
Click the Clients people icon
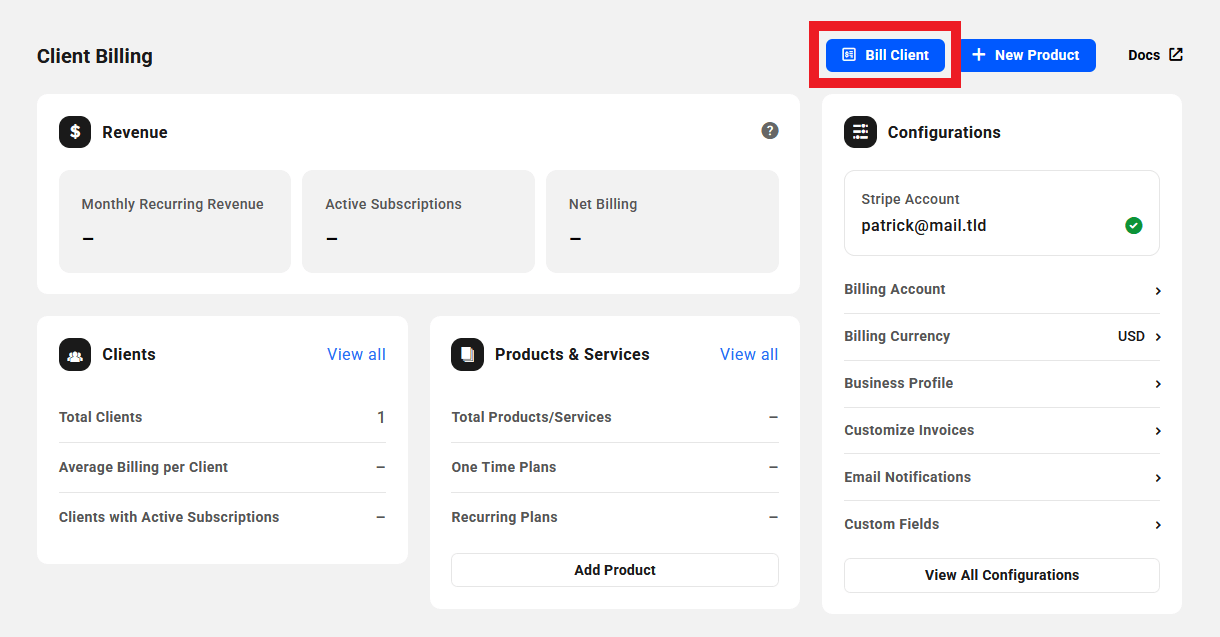(x=75, y=354)
